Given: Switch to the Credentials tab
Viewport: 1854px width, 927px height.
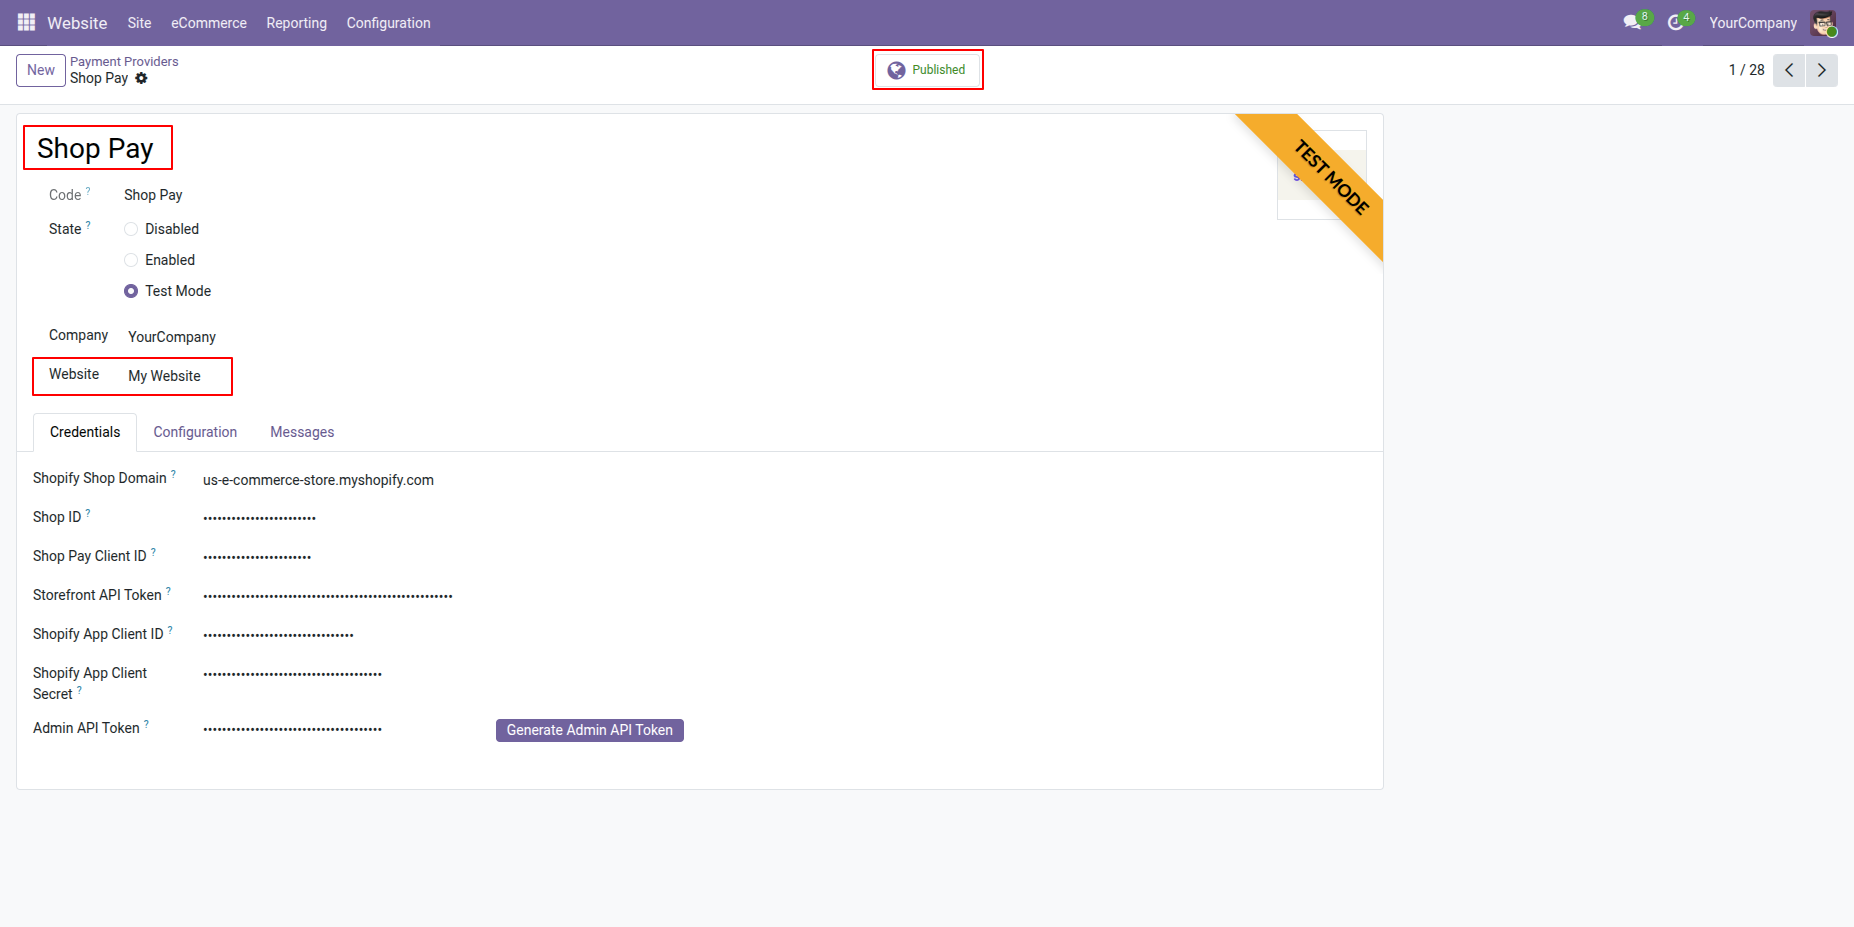Looking at the screenshot, I should tap(85, 432).
